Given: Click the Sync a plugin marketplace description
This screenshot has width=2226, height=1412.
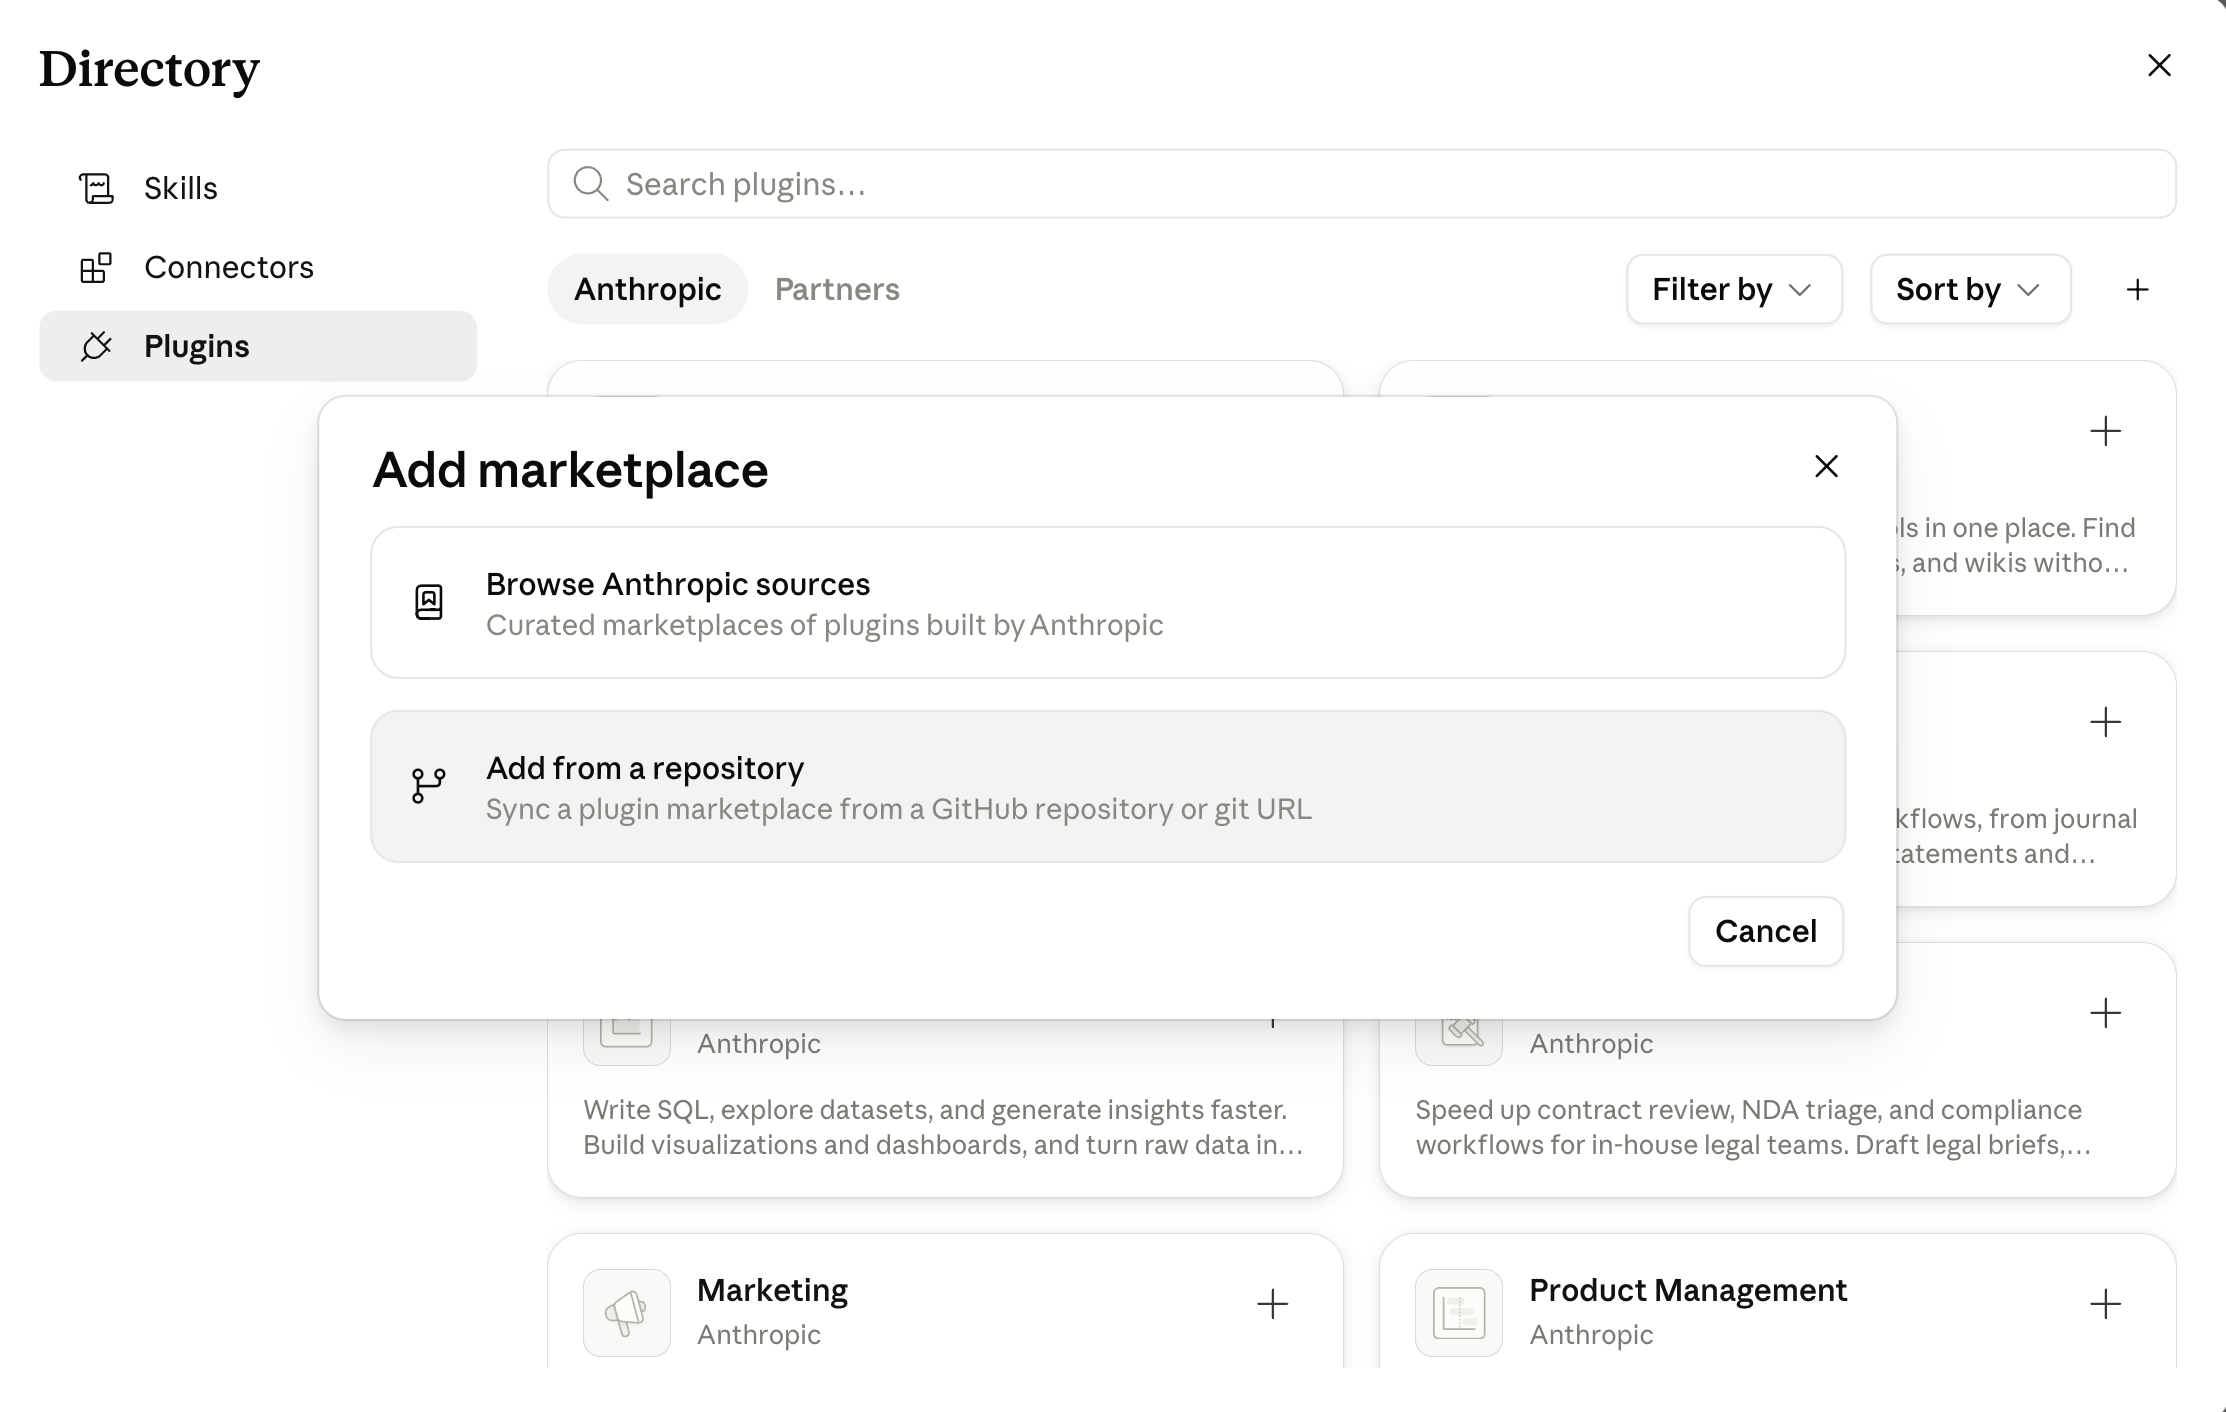Looking at the screenshot, I should [898, 809].
